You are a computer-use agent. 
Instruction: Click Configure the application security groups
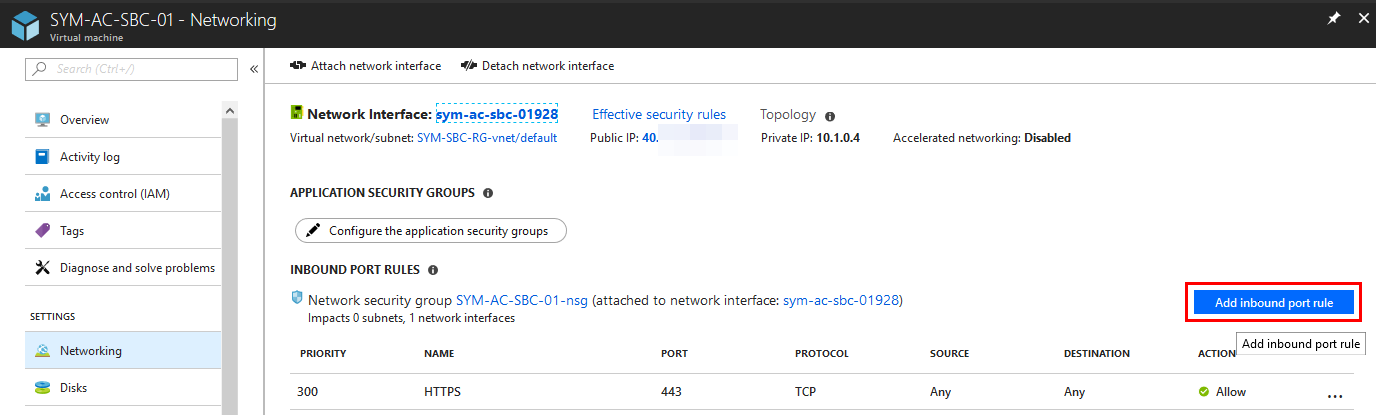tap(430, 231)
